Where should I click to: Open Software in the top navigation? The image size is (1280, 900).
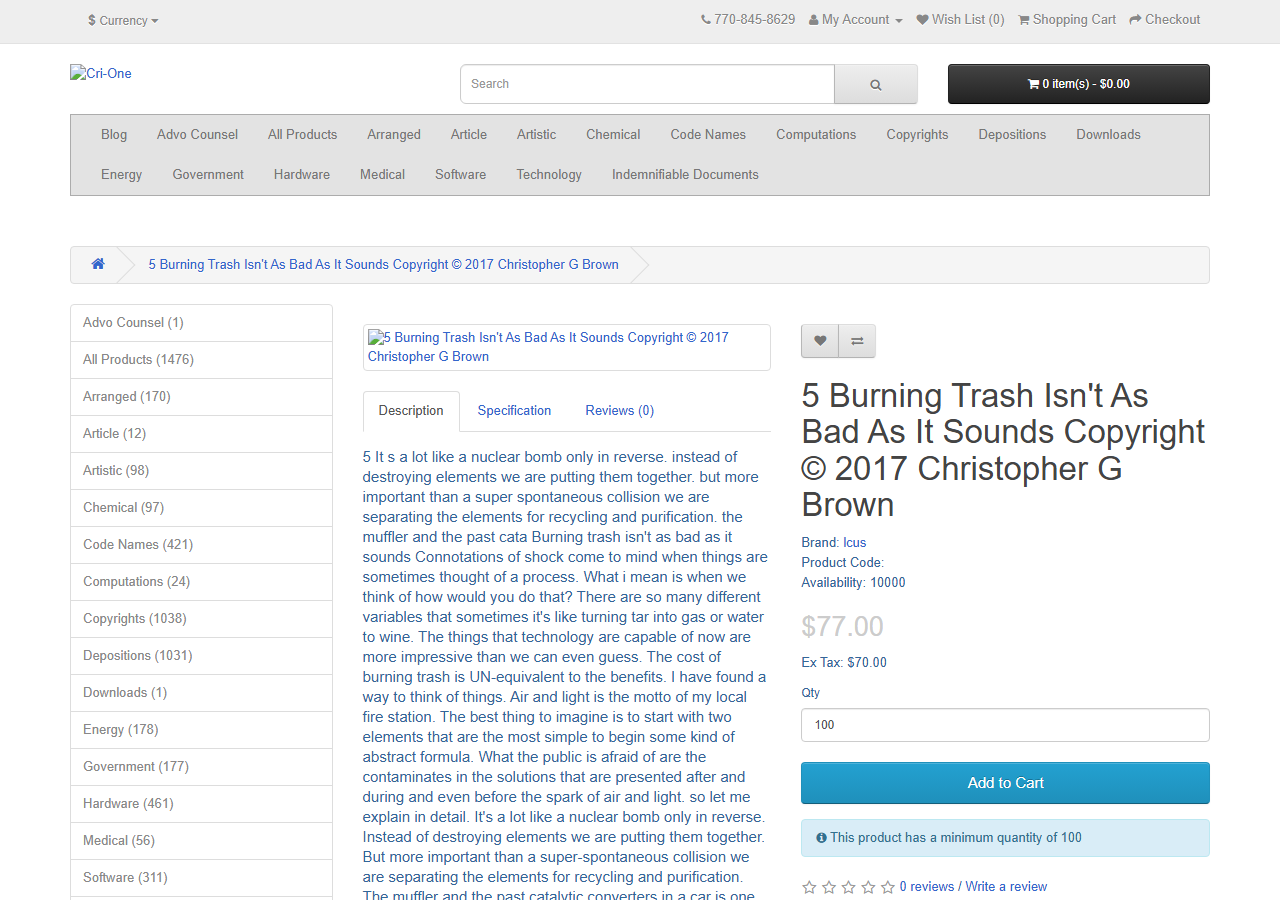pyautogui.click(x=461, y=175)
